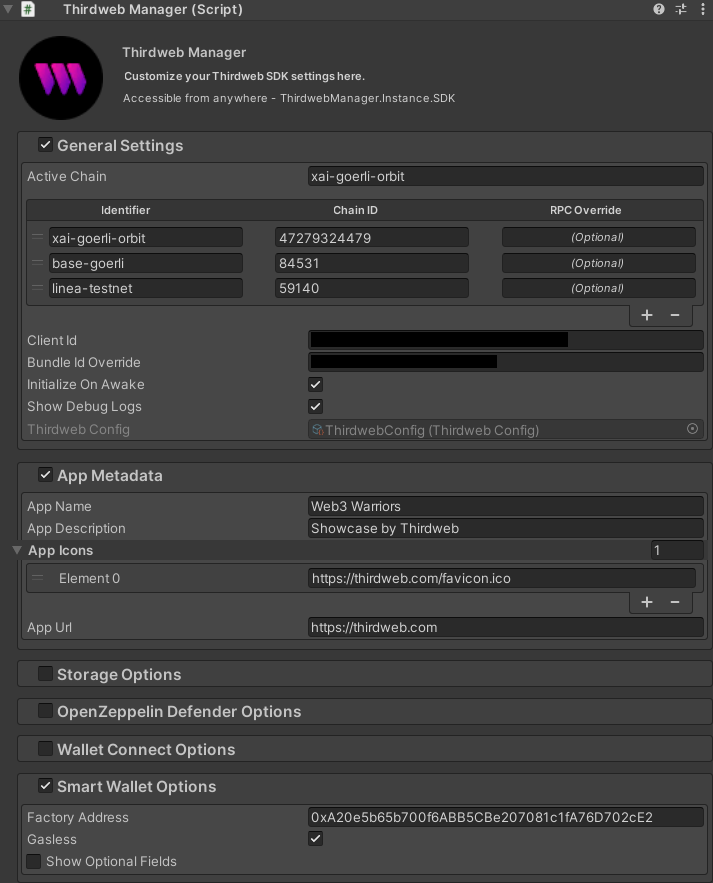This screenshot has height=883, width=713.
Task: Open the component help reference icon
Action: coord(658,9)
